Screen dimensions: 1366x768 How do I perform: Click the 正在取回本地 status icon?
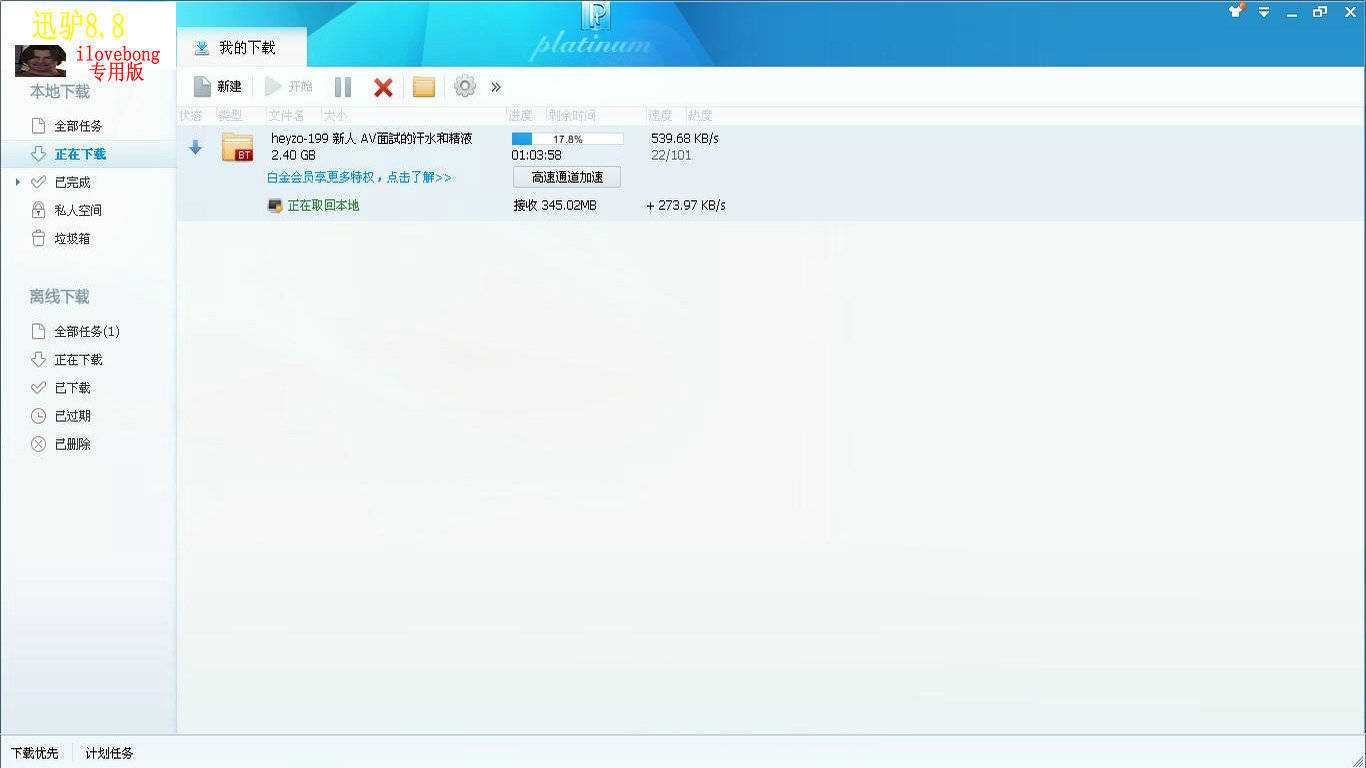coord(275,205)
